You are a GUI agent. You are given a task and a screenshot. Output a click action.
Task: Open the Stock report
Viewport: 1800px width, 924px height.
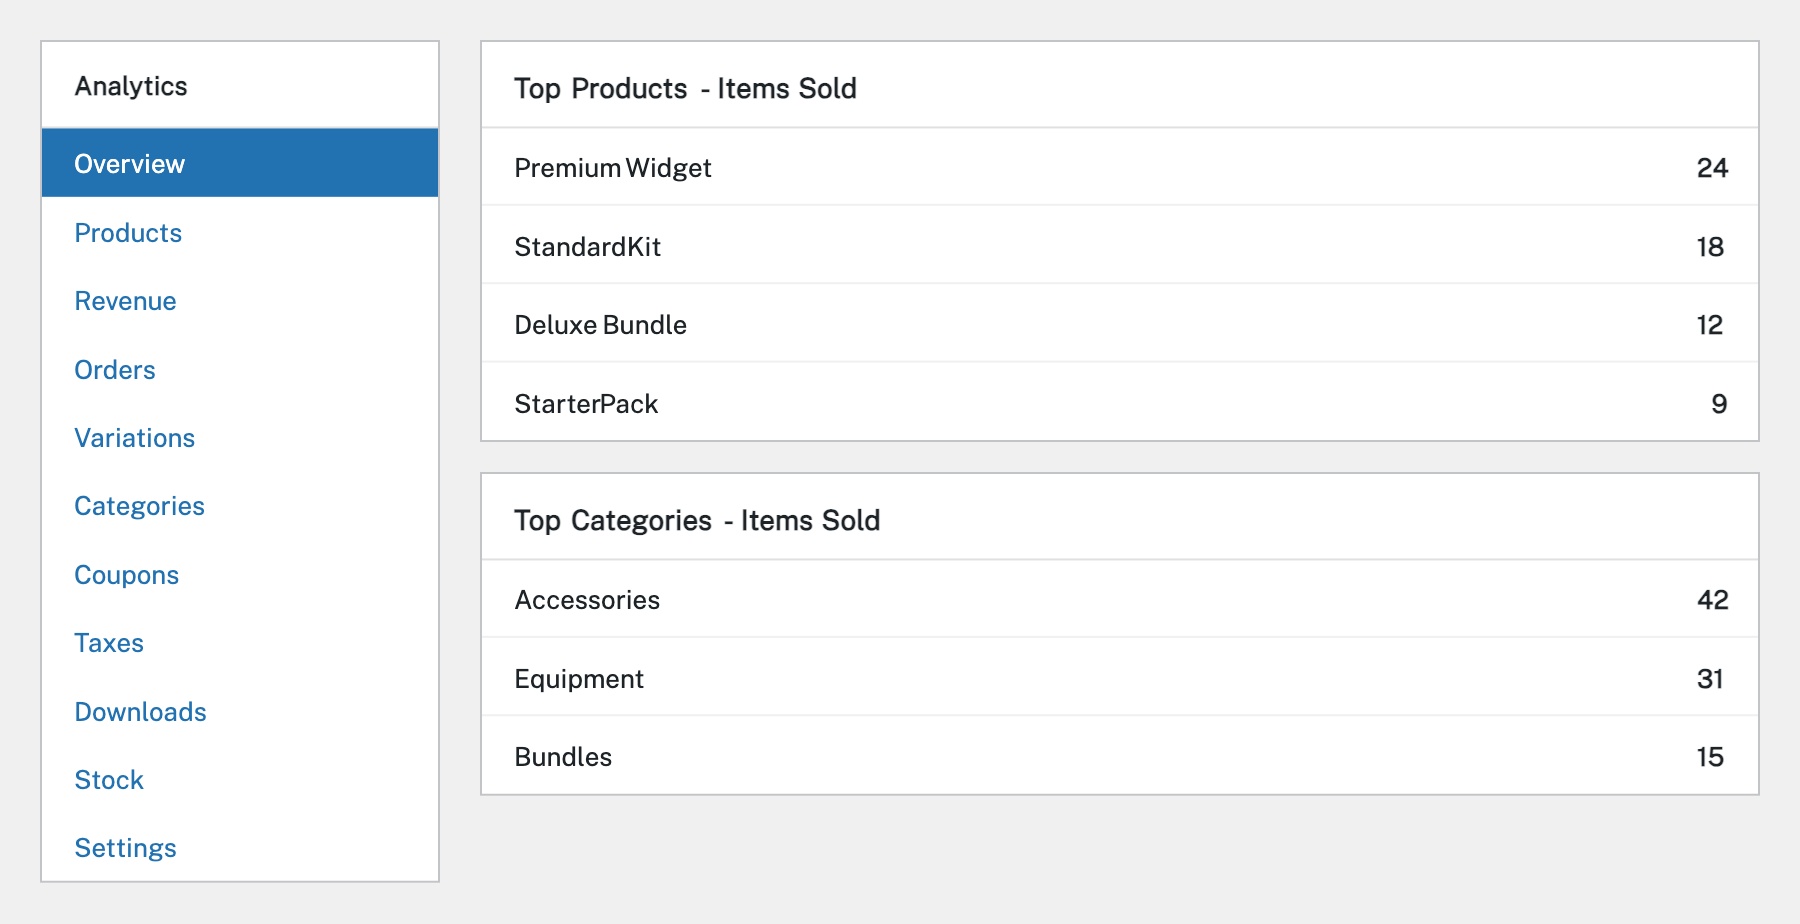(109, 780)
